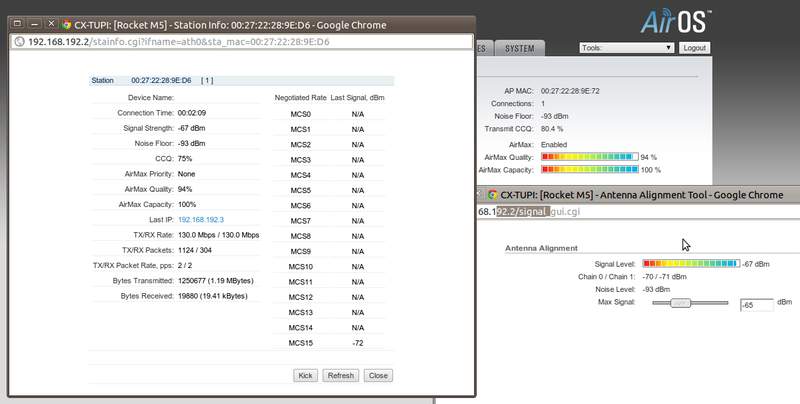Select the MCS7 row label
Viewport: 800px width, 404px height.
pos(301,221)
